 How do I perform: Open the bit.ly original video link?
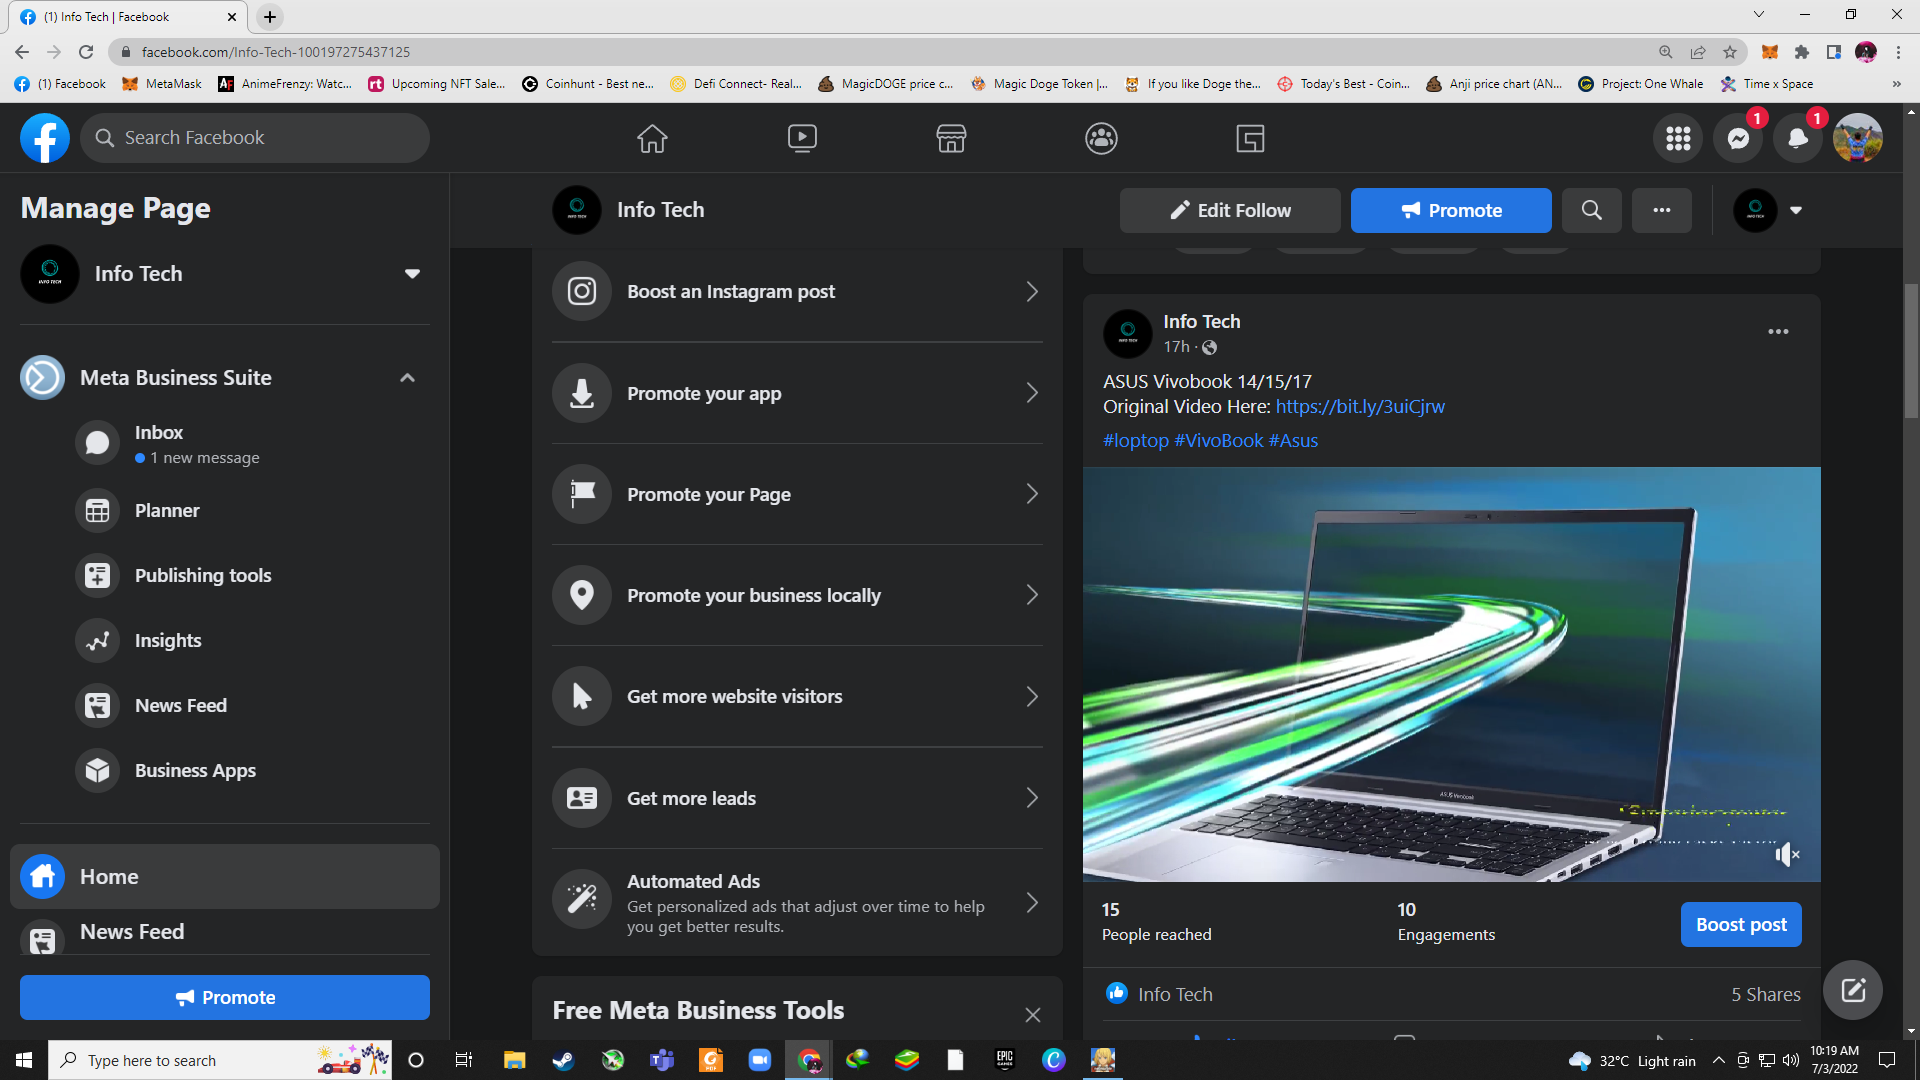pos(1360,406)
